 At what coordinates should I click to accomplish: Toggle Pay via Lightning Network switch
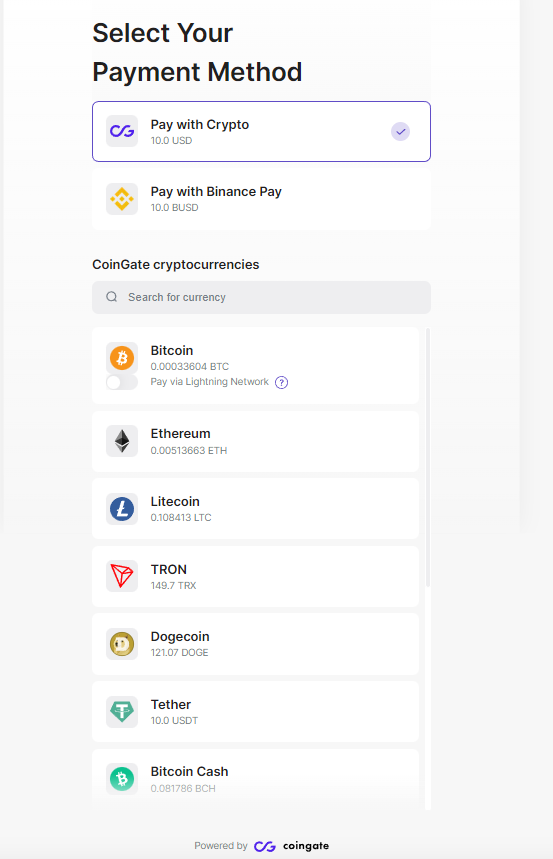(122, 382)
